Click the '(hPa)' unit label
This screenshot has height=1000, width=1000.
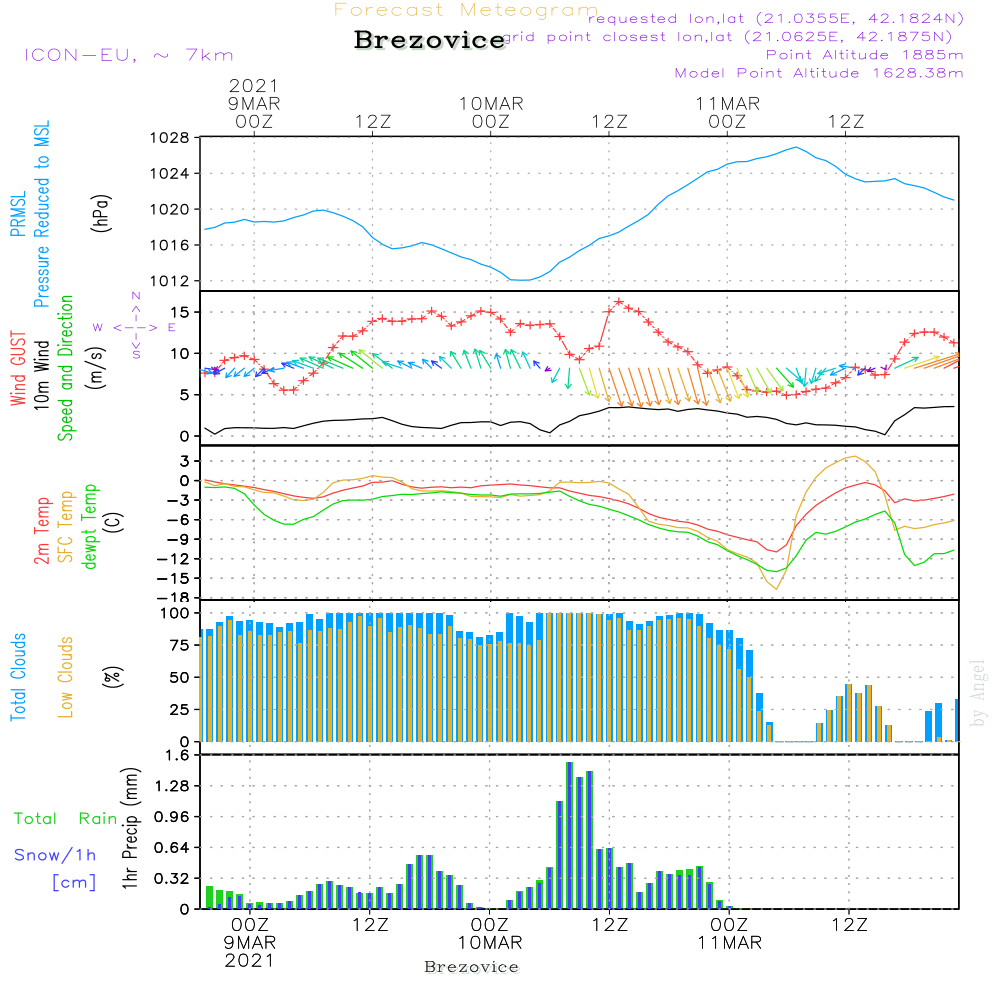(101, 214)
